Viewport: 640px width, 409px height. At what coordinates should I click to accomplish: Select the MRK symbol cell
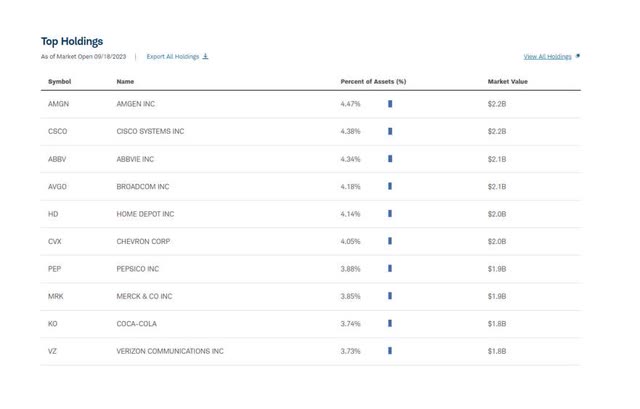click(56, 296)
